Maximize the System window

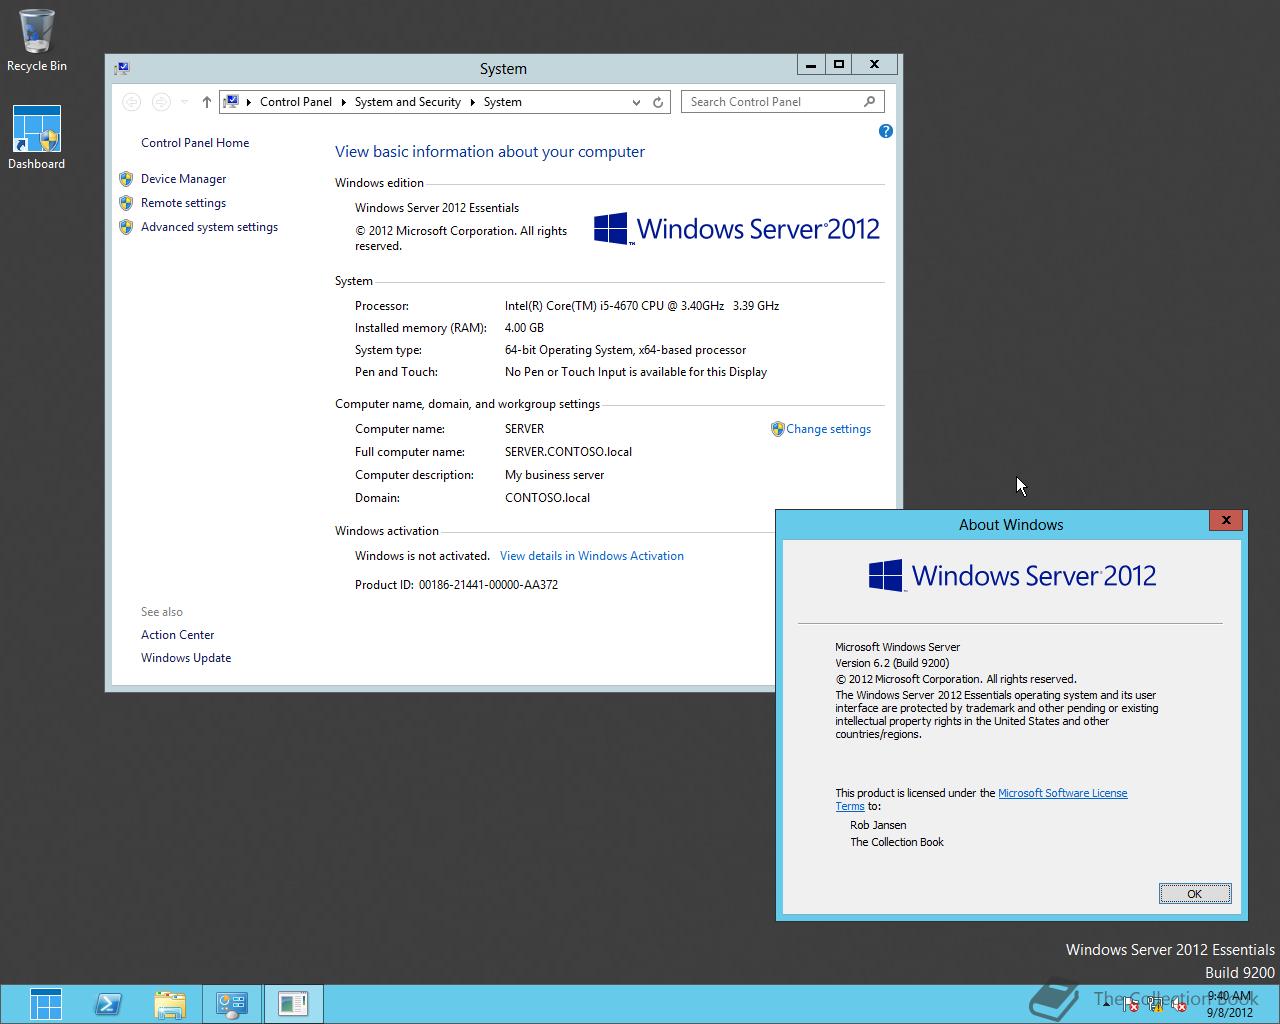click(839, 65)
